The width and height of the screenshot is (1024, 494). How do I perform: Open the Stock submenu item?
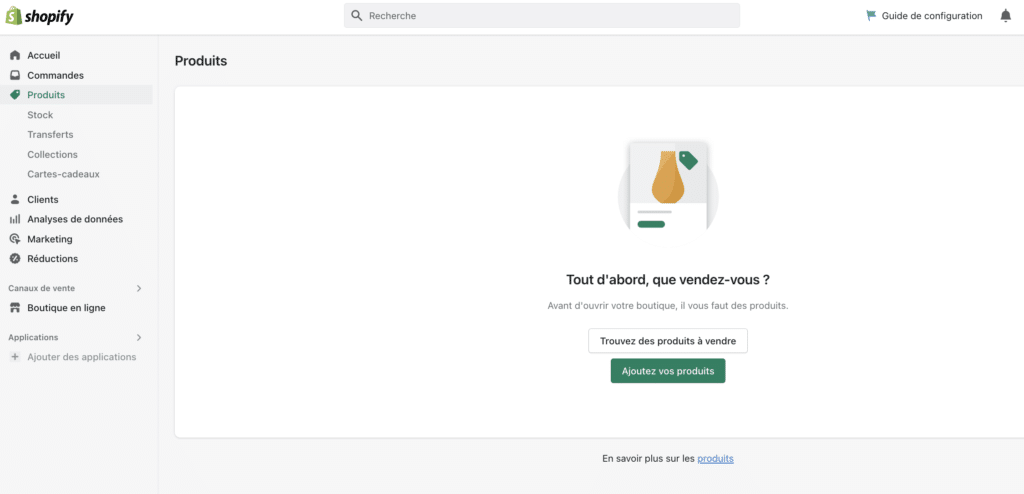click(40, 115)
